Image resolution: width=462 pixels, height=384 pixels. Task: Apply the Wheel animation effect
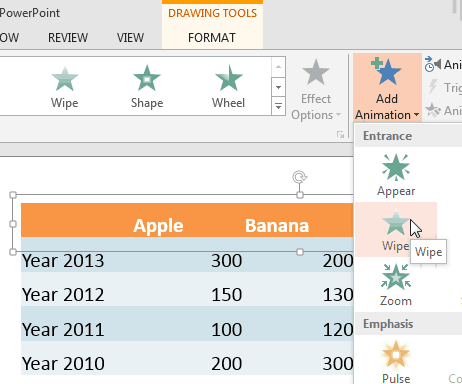229,87
